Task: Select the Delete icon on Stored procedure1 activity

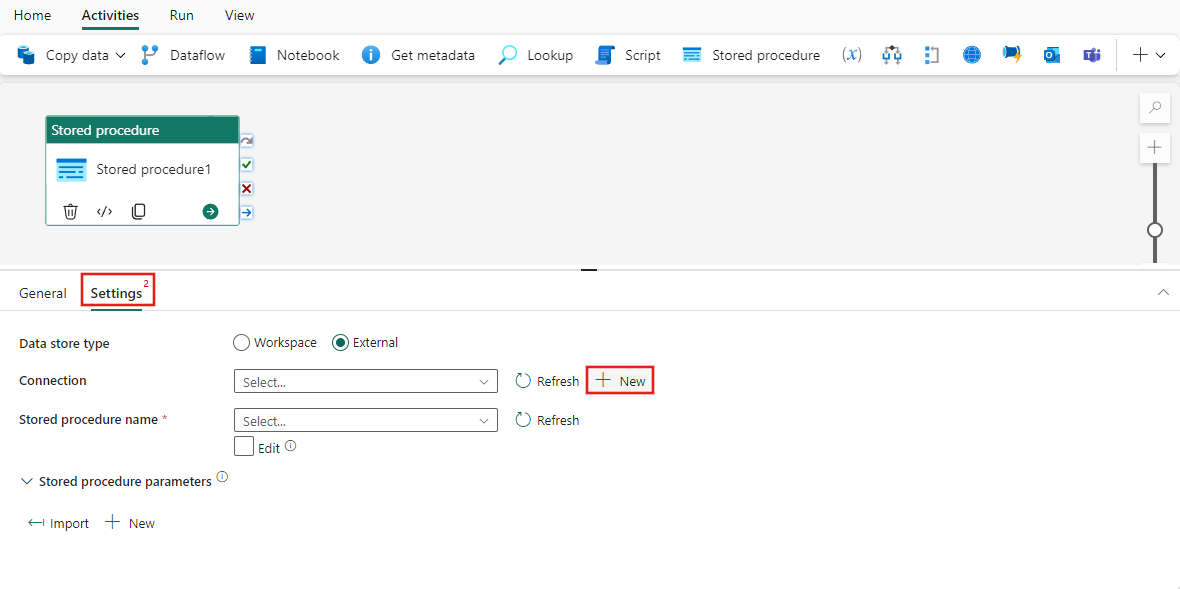Action: (x=70, y=211)
